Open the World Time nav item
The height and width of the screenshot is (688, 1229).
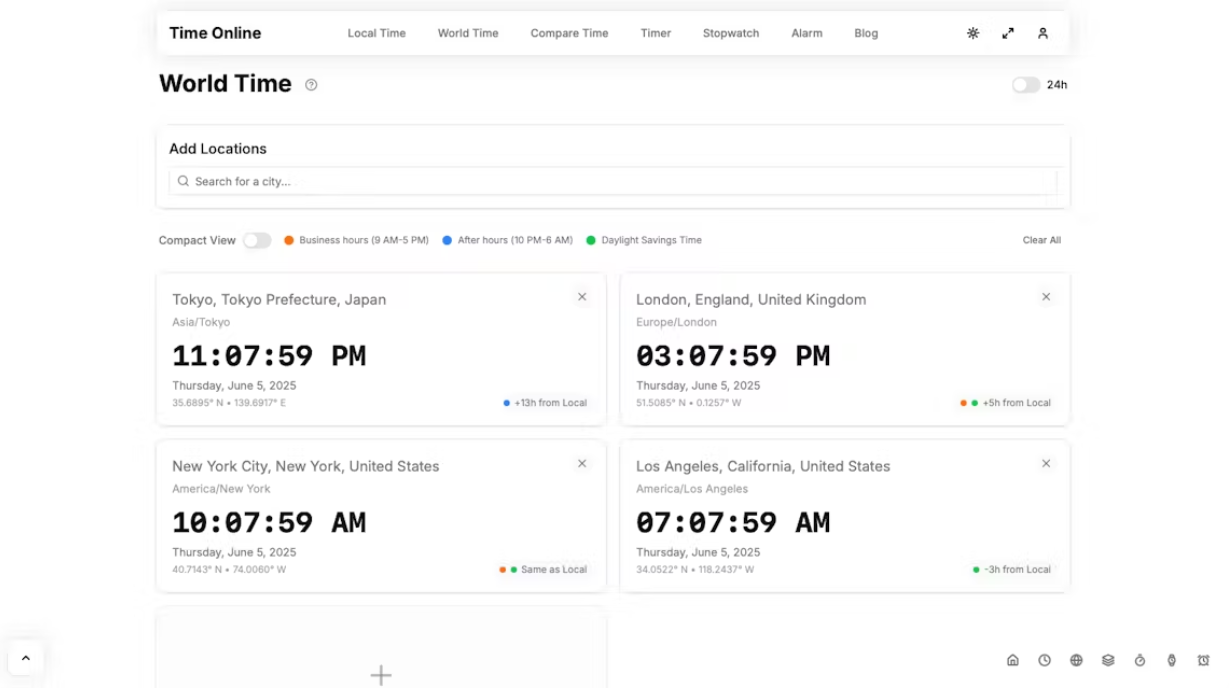pyautogui.click(x=468, y=33)
